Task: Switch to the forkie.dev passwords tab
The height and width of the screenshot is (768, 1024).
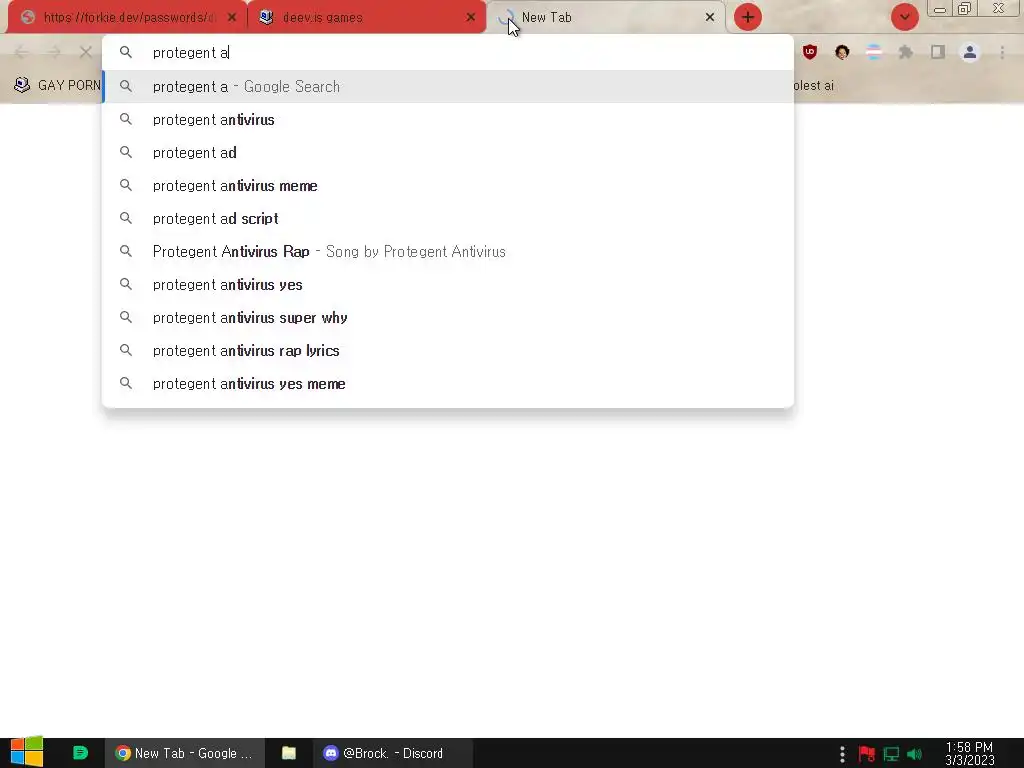Action: click(x=127, y=18)
